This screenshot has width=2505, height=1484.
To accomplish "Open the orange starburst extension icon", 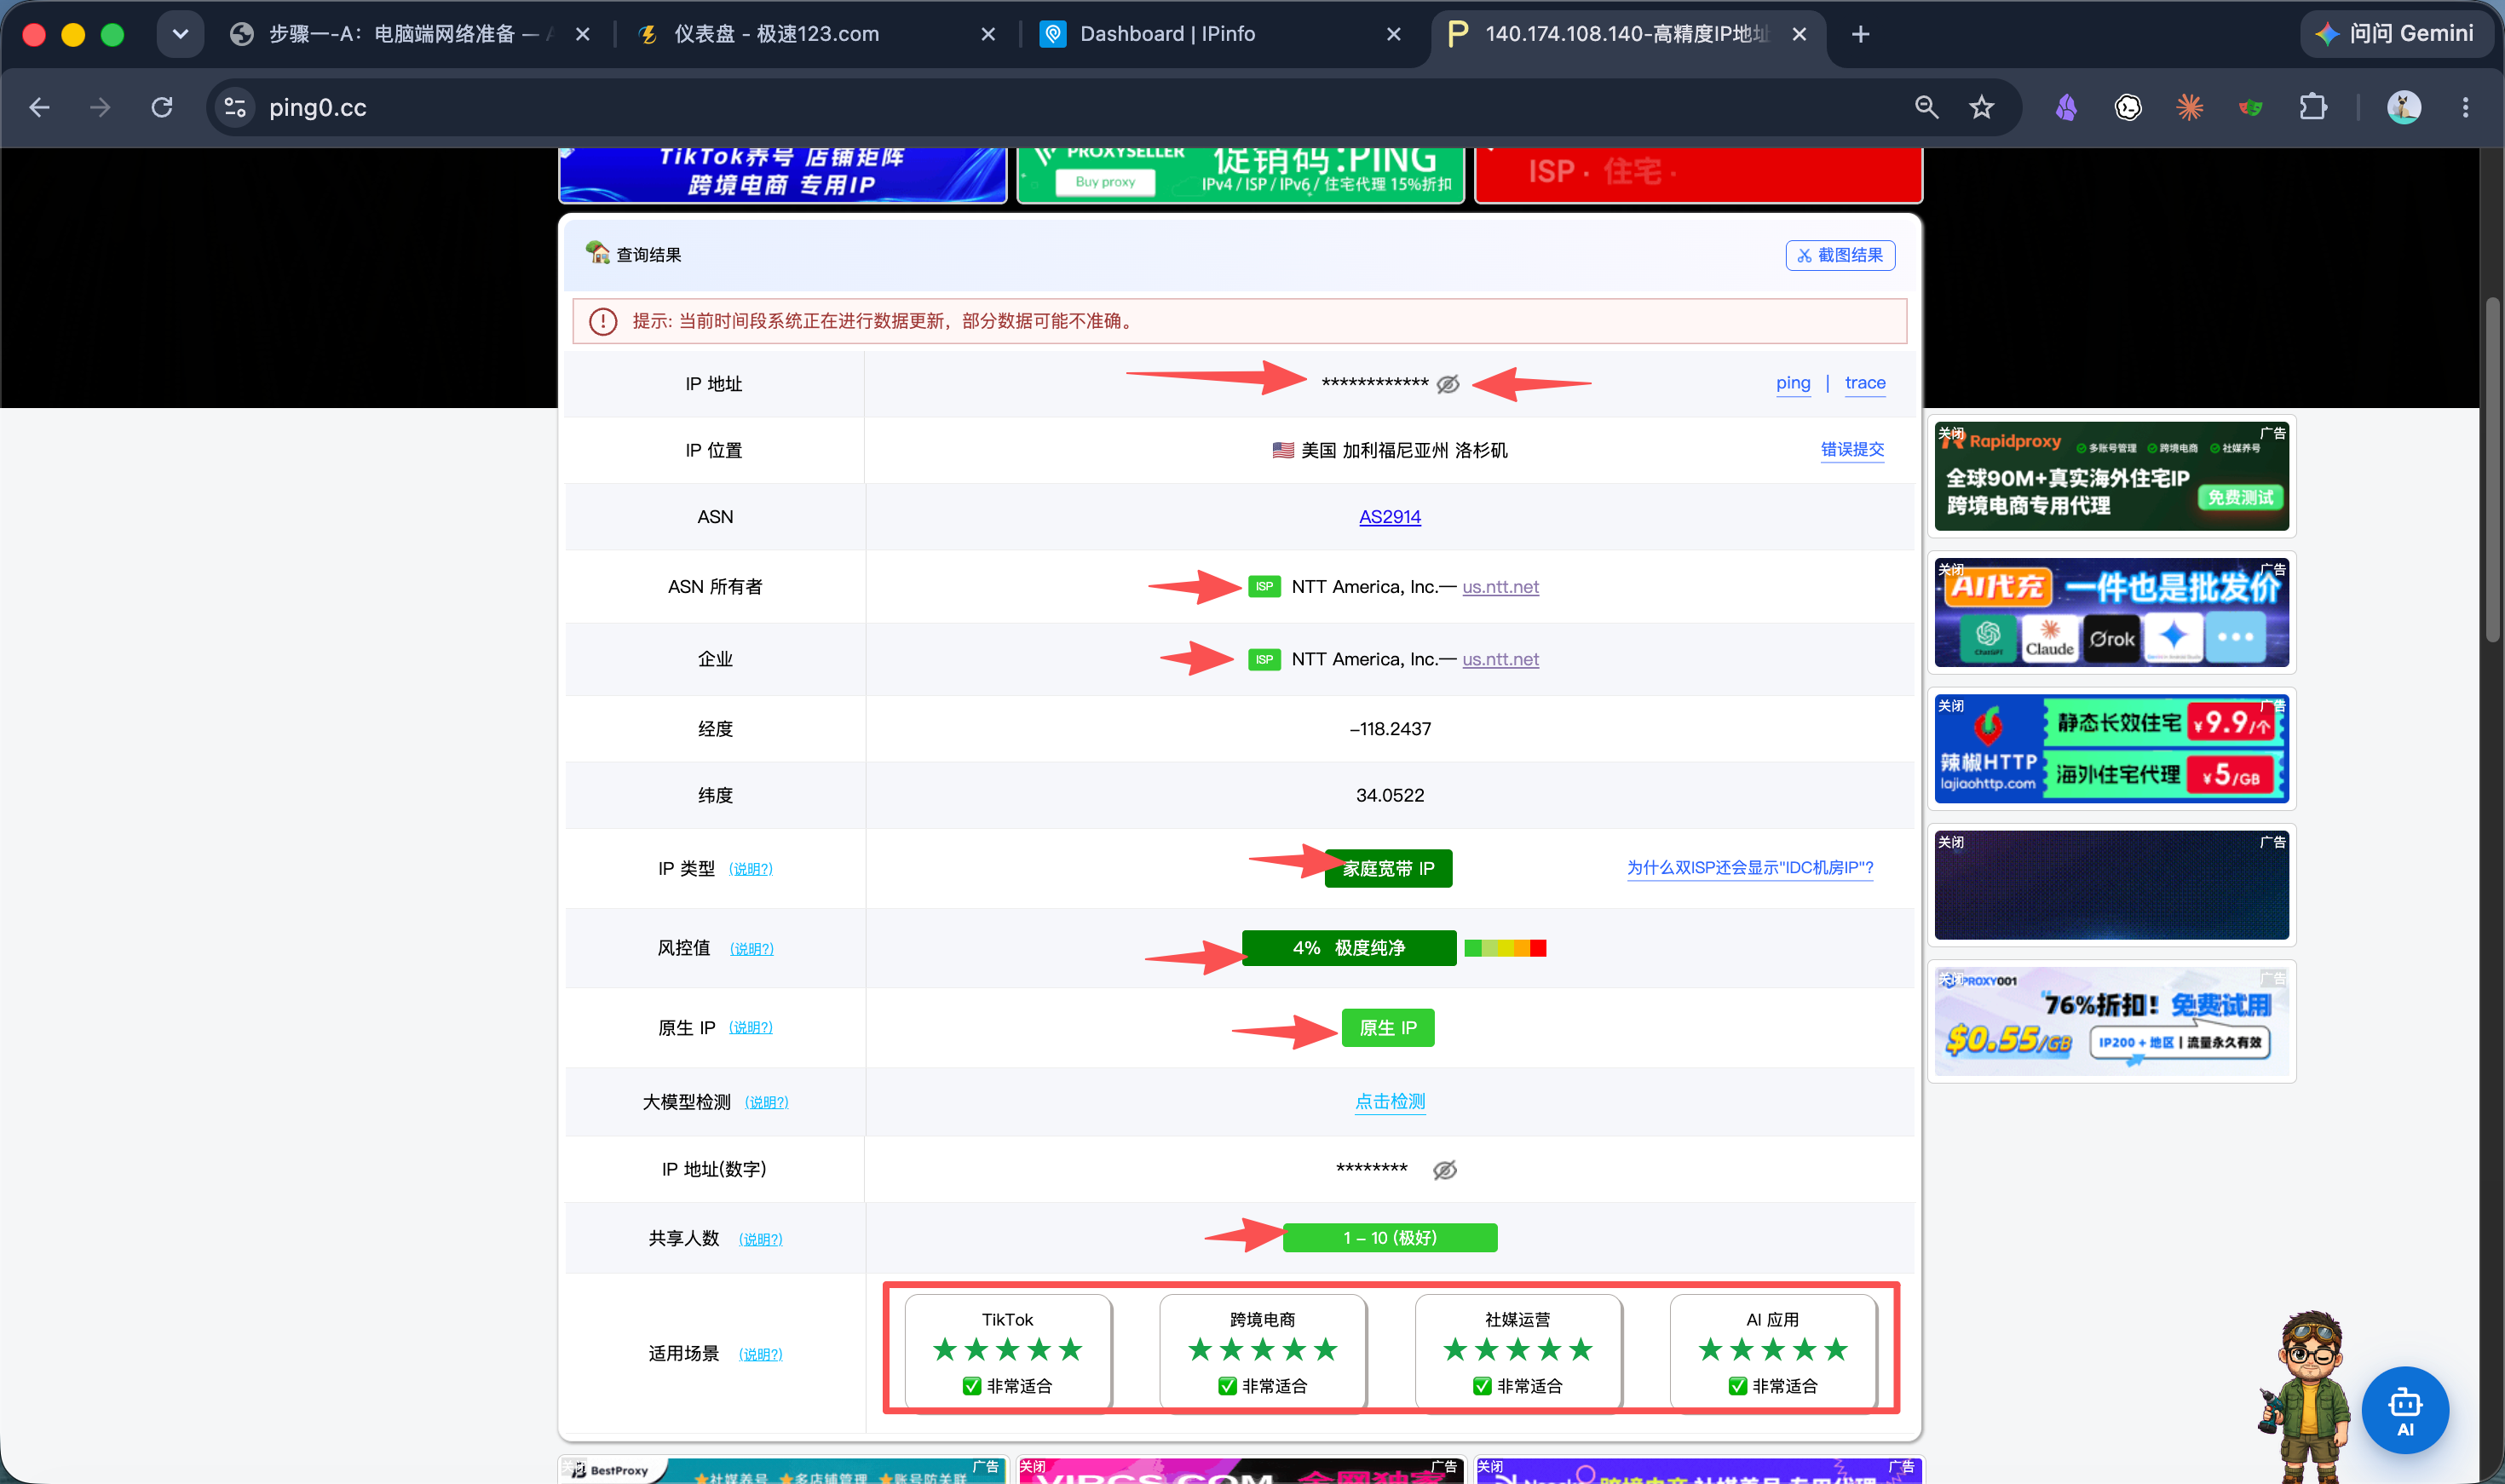I will (2189, 107).
